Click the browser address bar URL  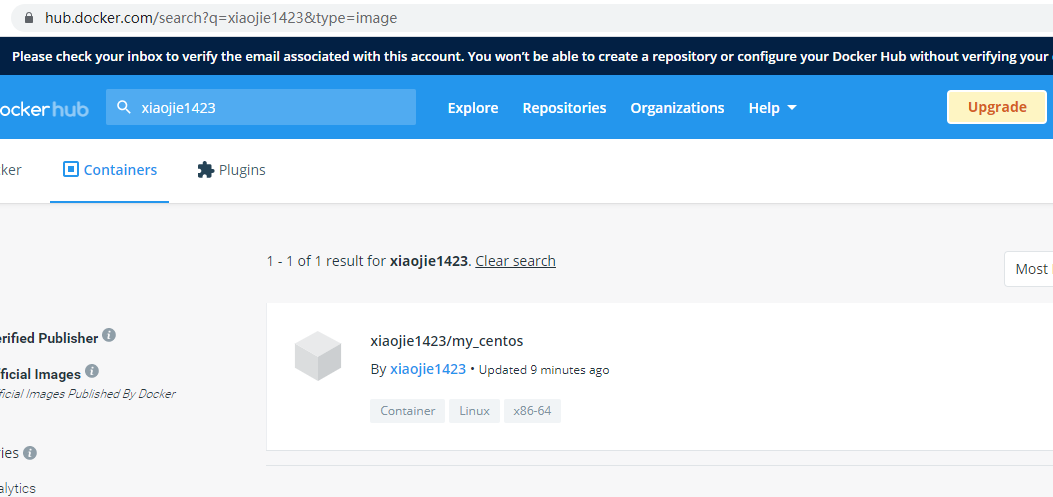click(x=221, y=18)
